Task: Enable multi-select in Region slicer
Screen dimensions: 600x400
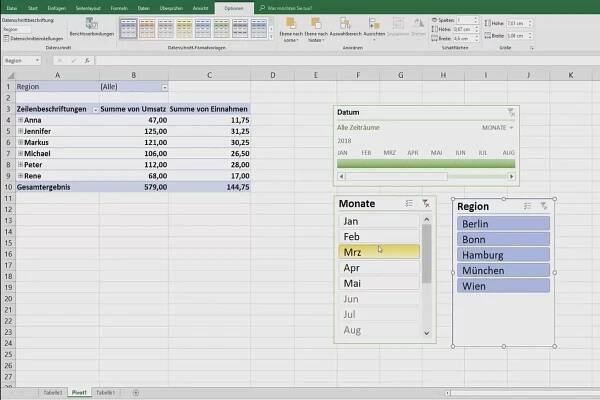Action: [x=525, y=205]
